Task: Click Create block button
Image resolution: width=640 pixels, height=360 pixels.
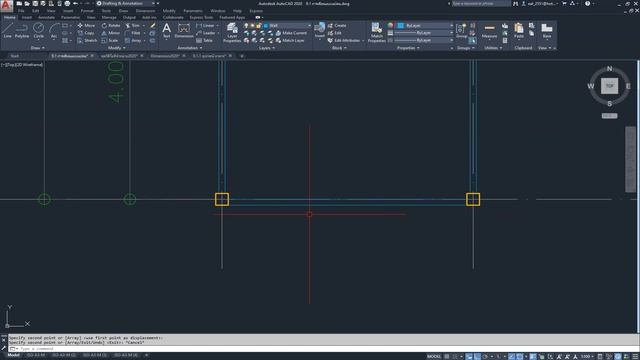Action: point(337,25)
